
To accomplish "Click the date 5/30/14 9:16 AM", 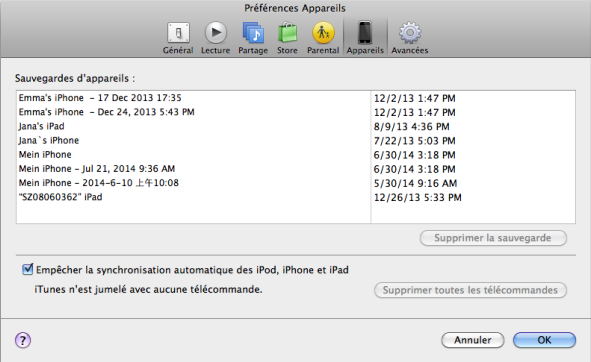I will click(415, 184).
